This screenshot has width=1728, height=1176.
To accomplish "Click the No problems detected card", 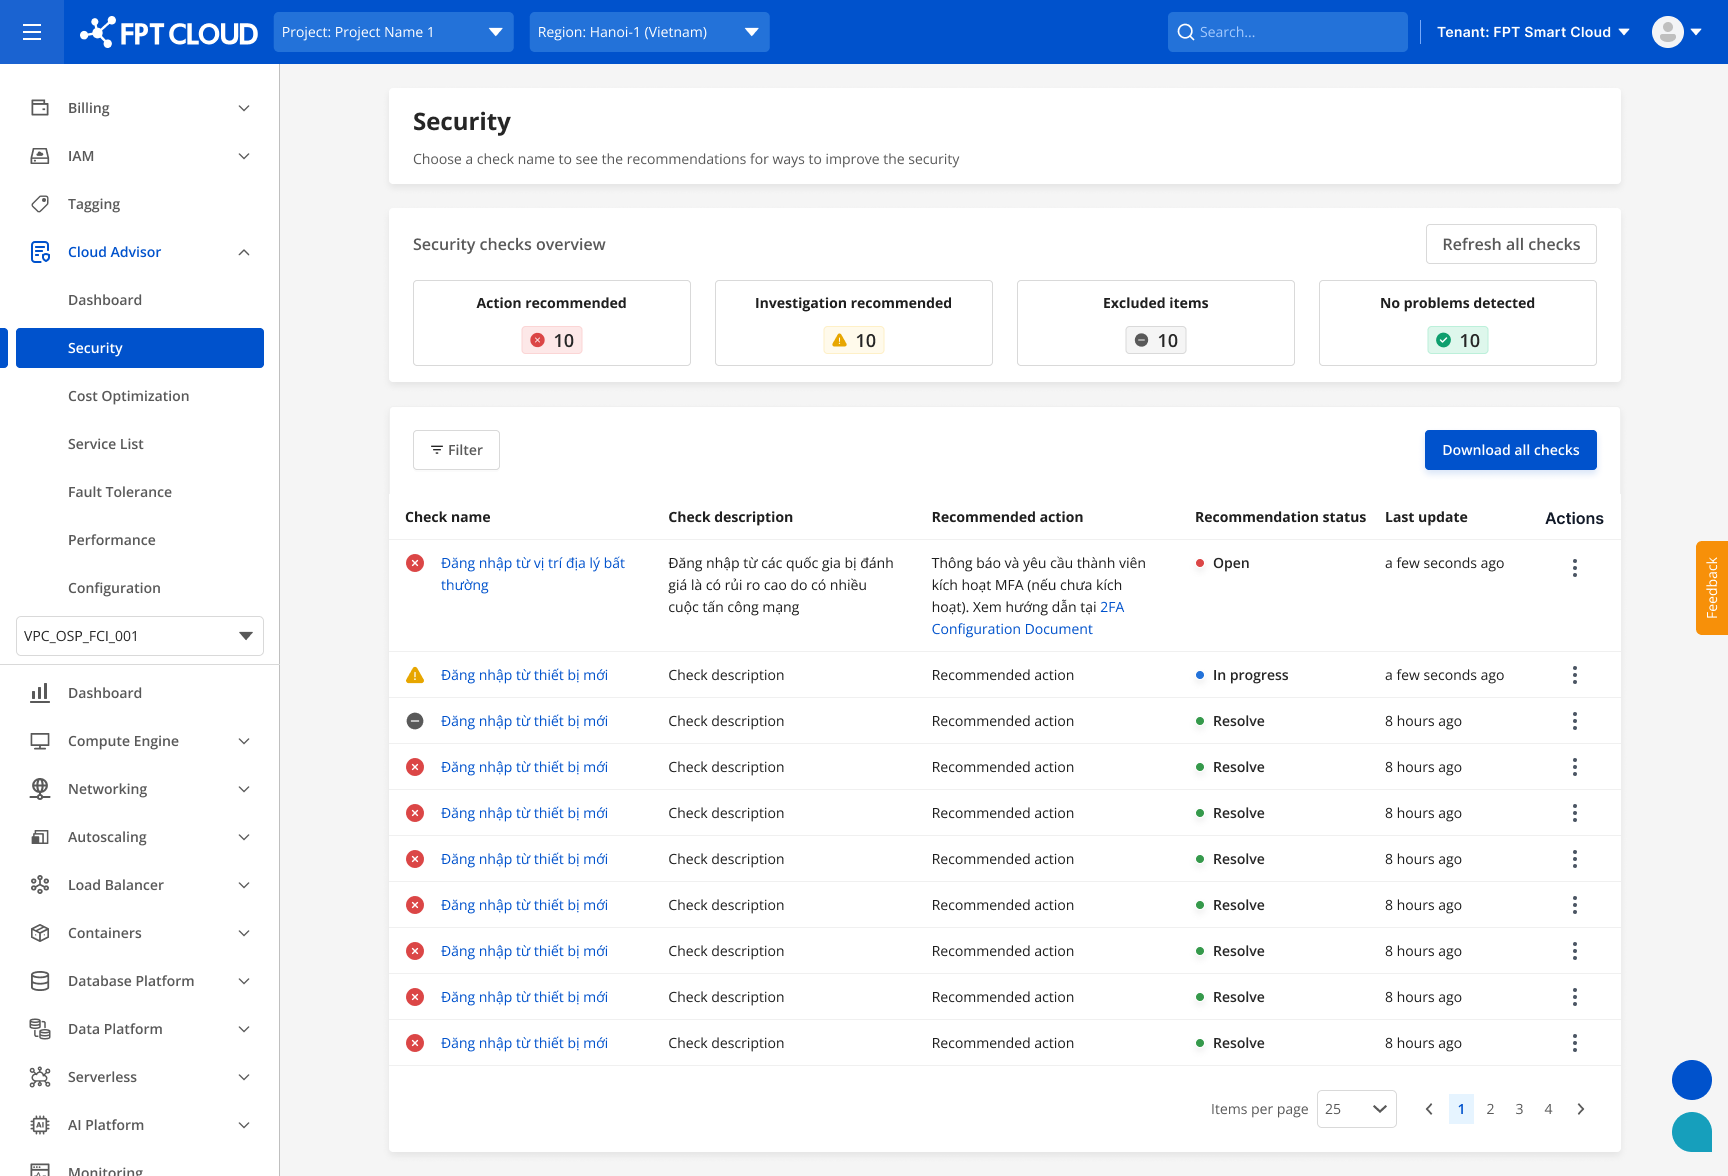I will pyautogui.click(x=1458, y=323).
